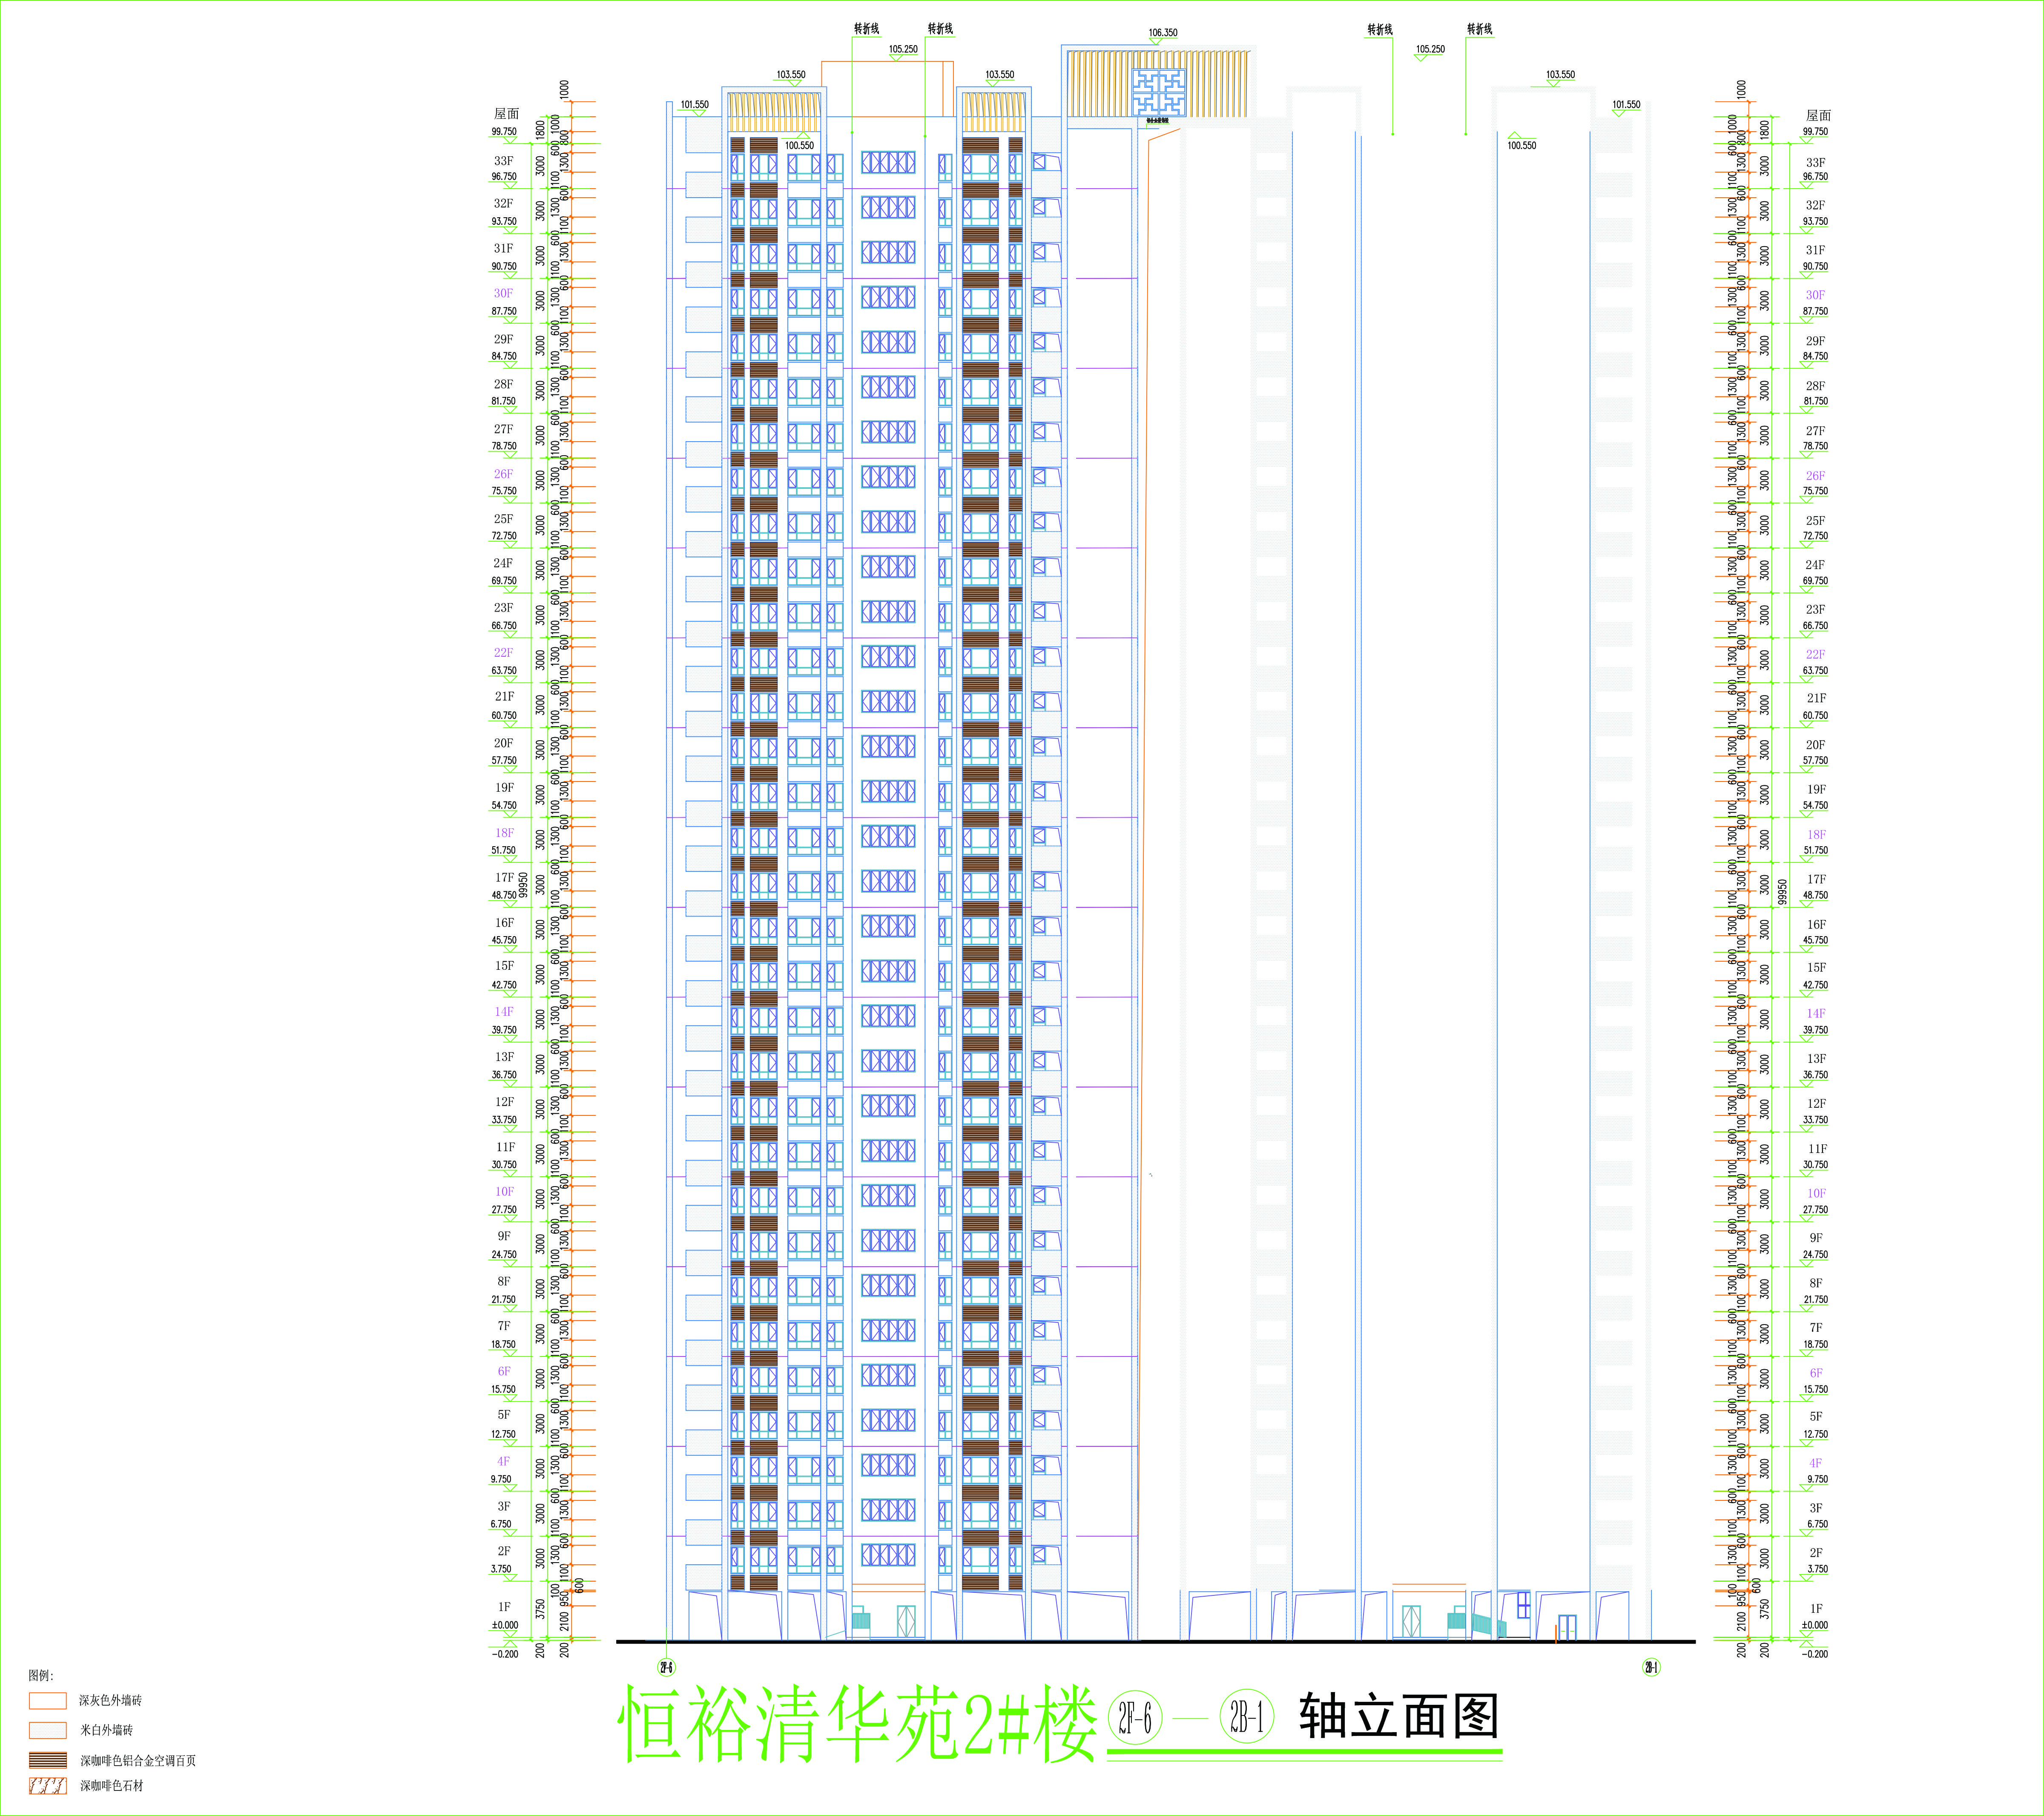This screenshot has width=2044, height=1816.
Task: Select the 2F label in the left column
Action: tap(504, 1551)
